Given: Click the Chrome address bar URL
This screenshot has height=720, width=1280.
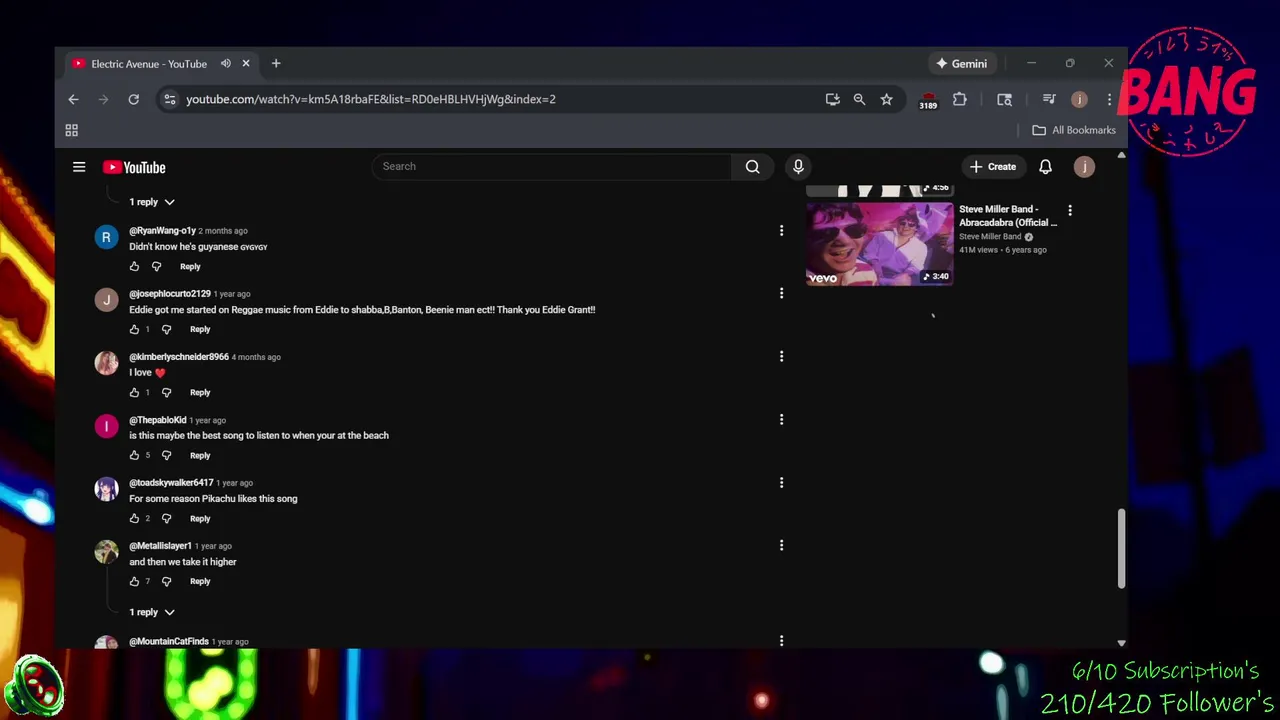Looking at the screenshot, I should tap(370, 99).
